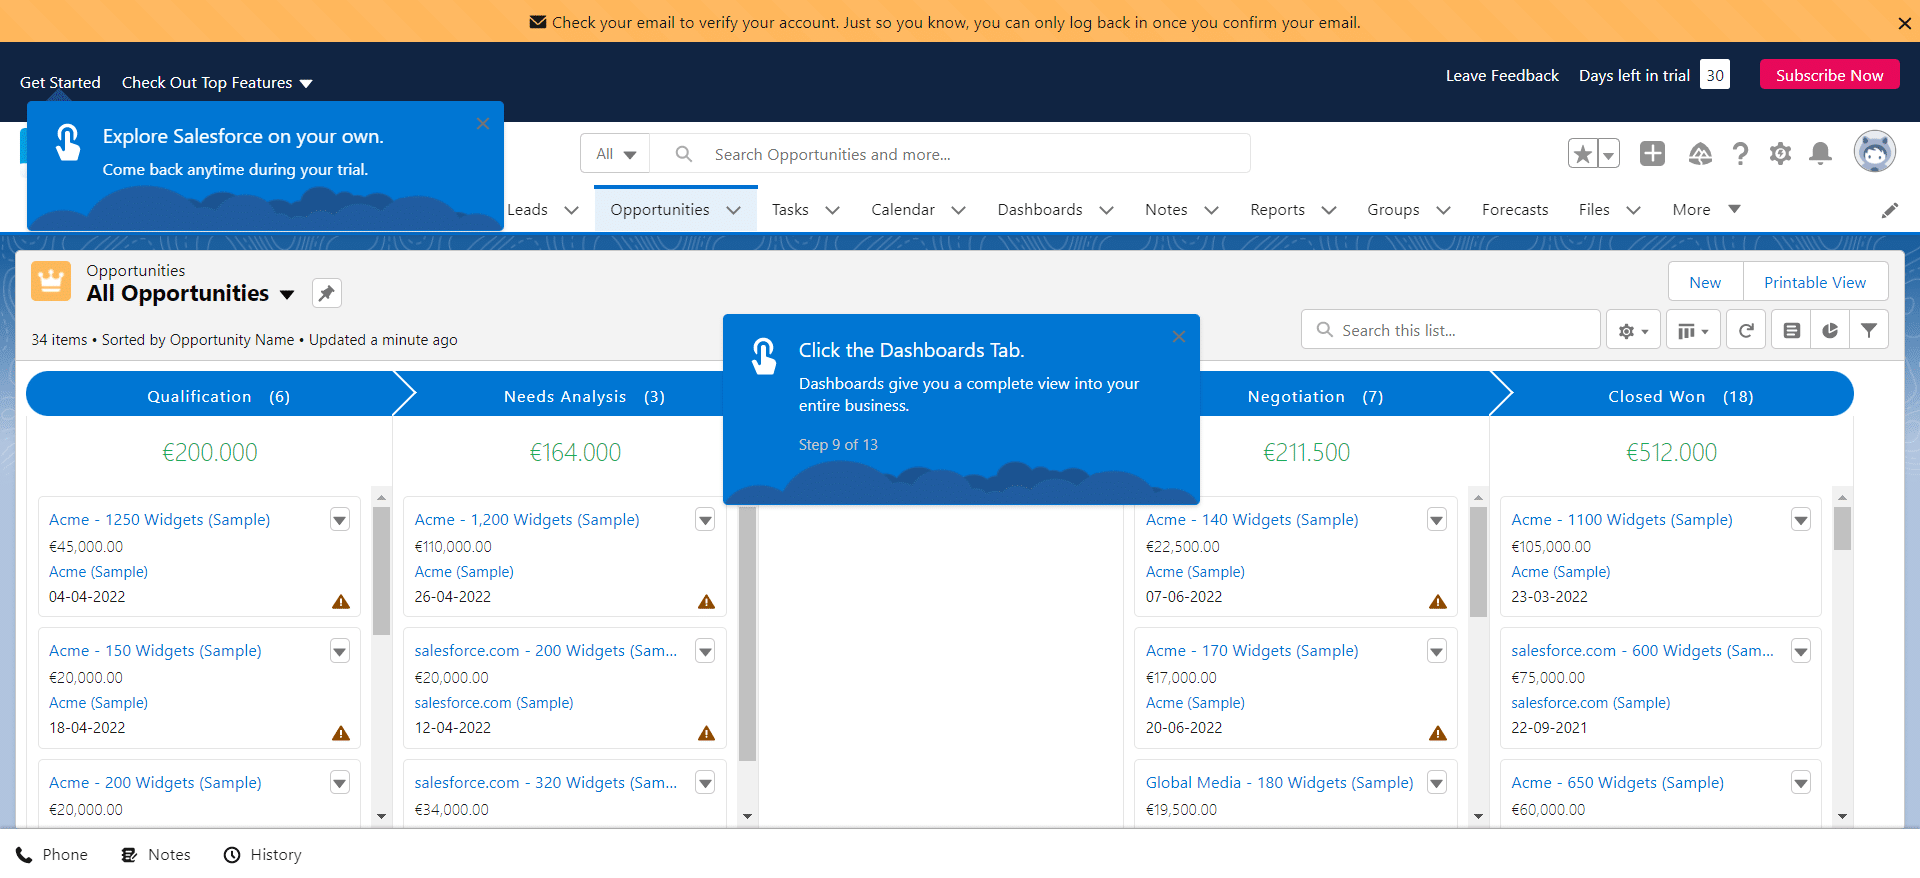This screenshot has height=878, width=1920.
Task: Open the Select list display menu
Action: pyautogui.click(x=1693, y=330)
